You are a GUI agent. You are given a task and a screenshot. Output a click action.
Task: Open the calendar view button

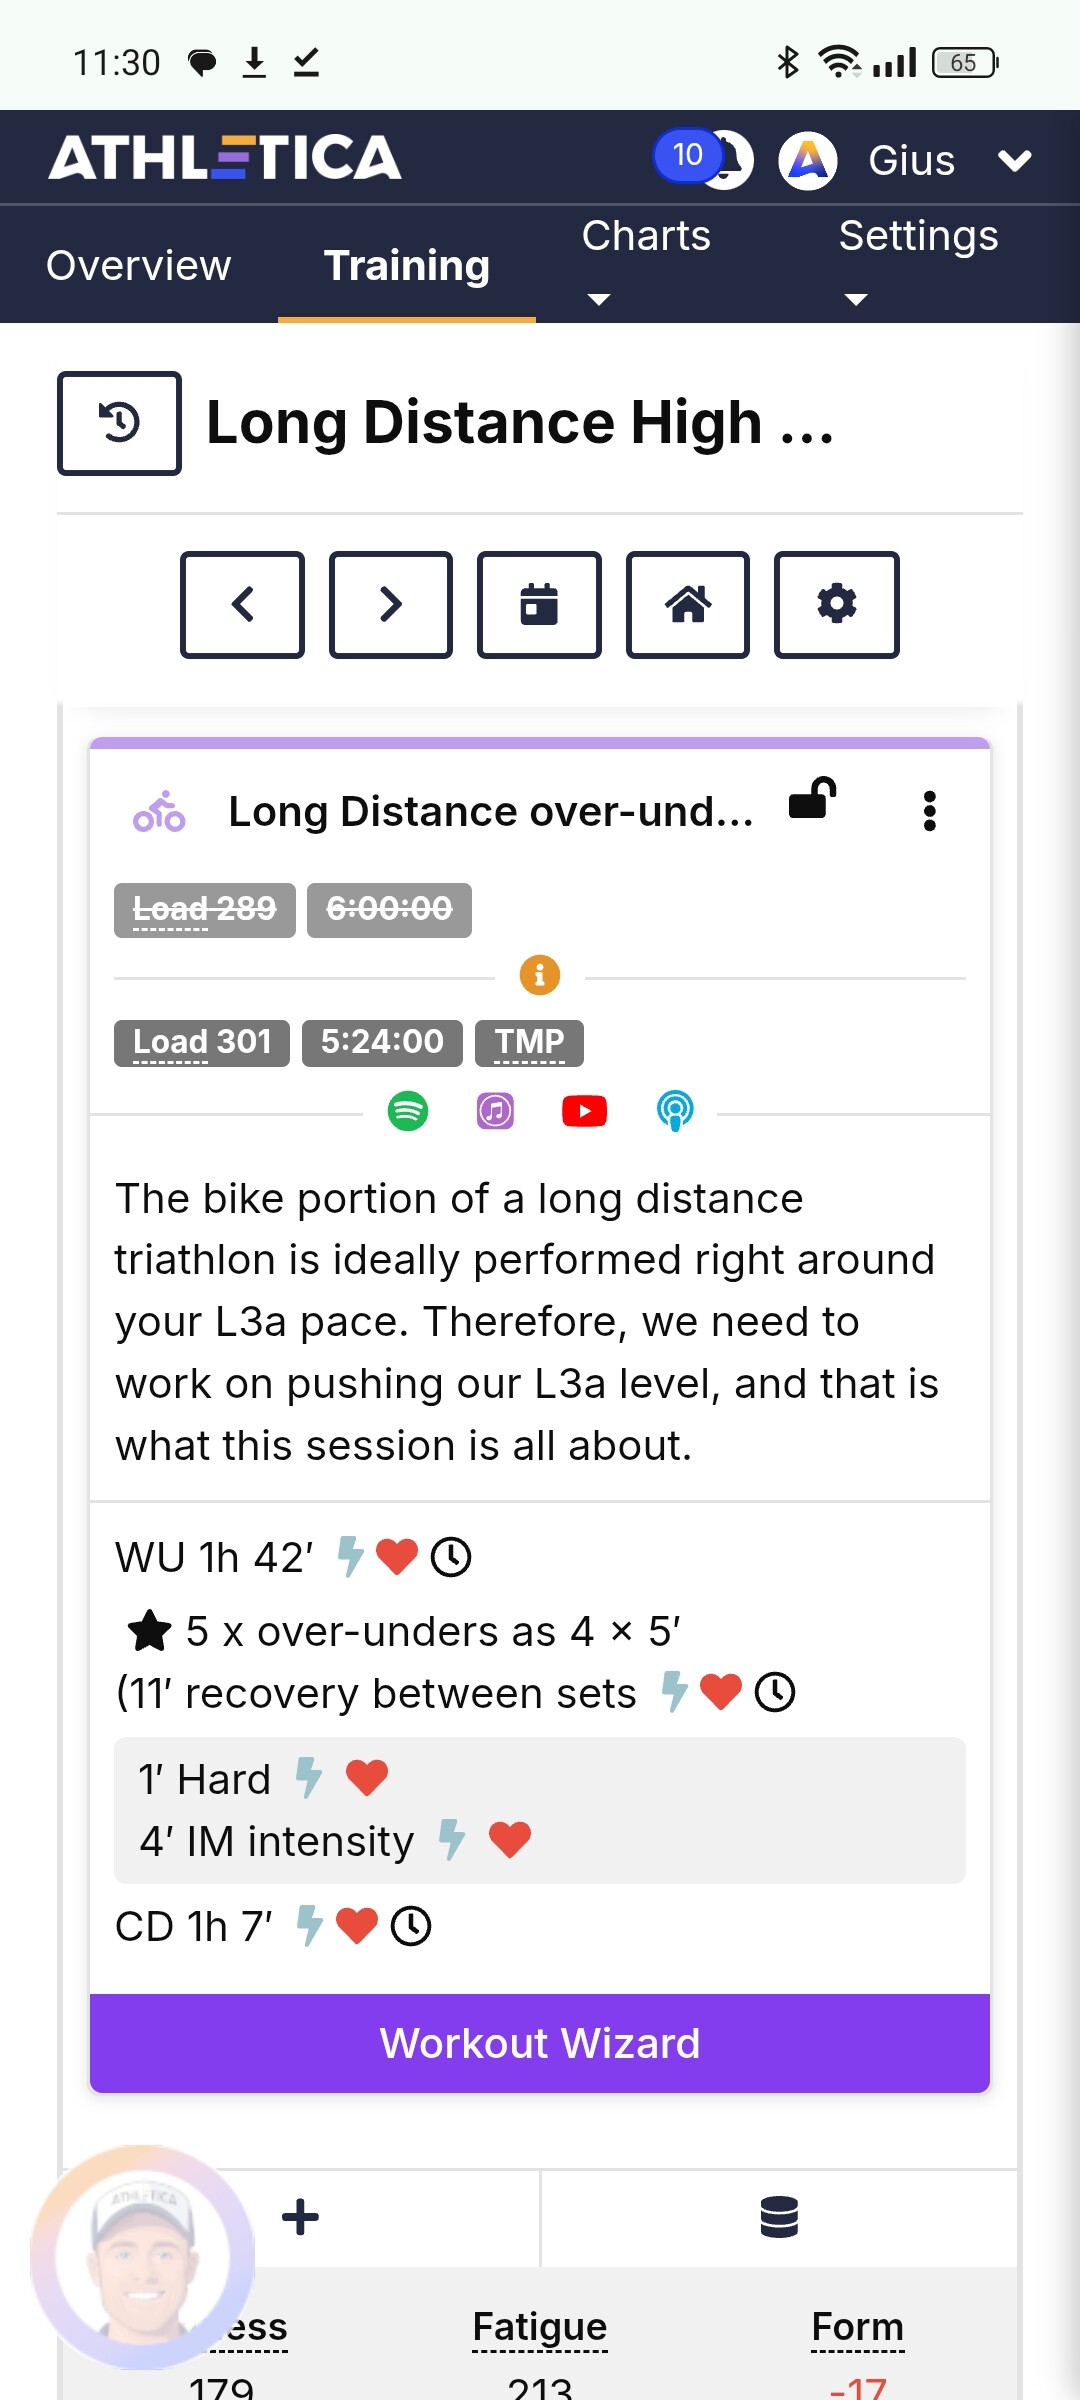tap(539, 604)
